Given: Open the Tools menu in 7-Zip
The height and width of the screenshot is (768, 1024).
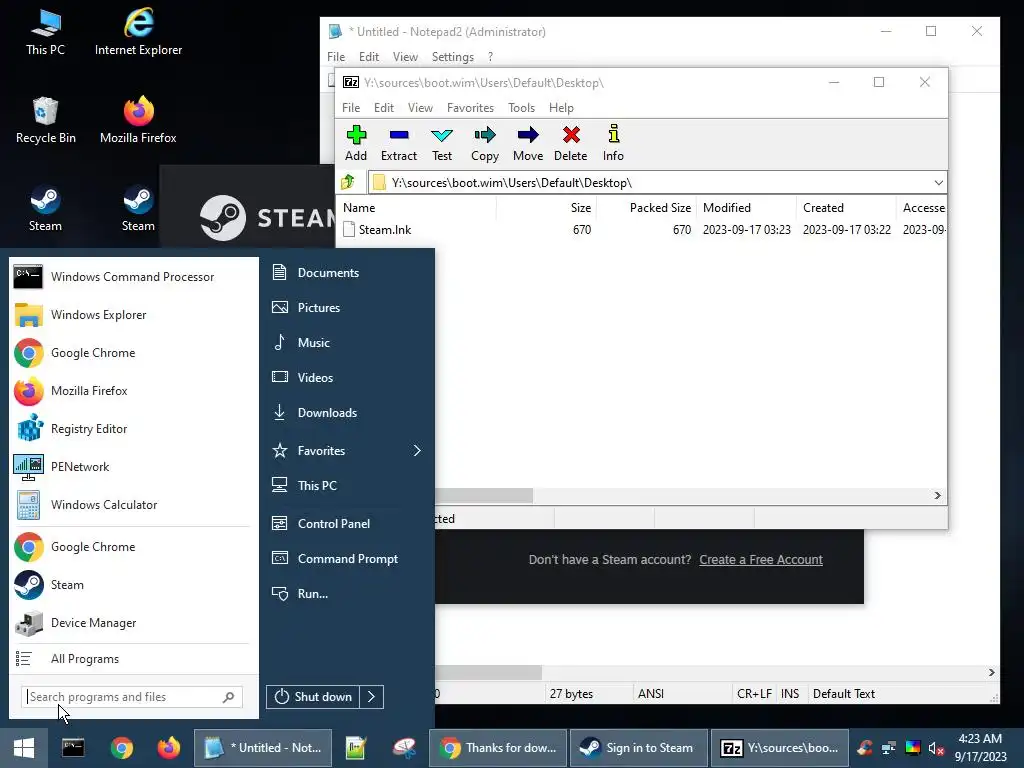Looking at the screenshot, I should [521, 108].
